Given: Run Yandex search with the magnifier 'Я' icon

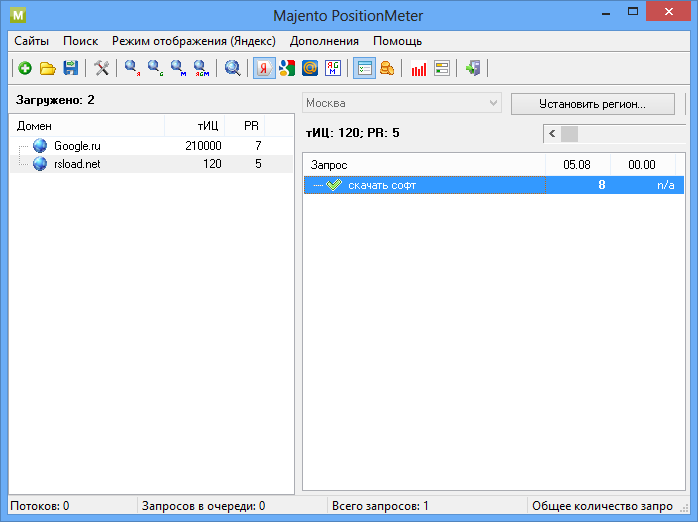Looking at the screenshot, I should 132,68.
